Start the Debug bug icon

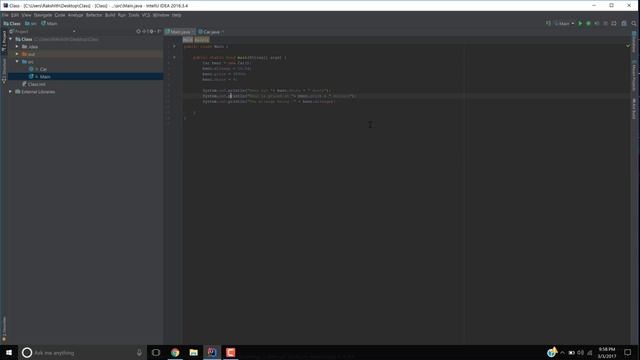point(589,24)
